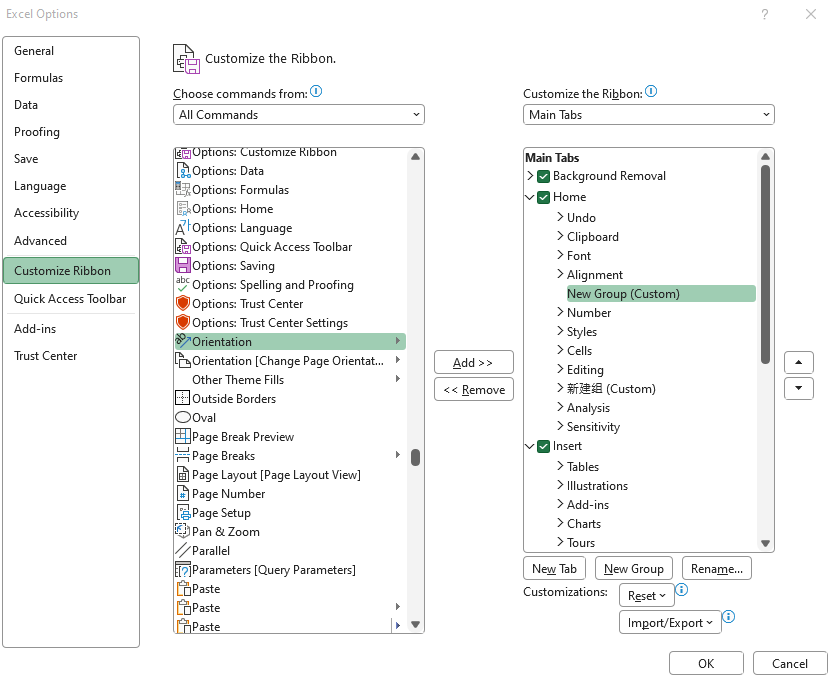Click the info icon next to Reset
The width and height of the screenshot is (831, 680).
[682, 589]
